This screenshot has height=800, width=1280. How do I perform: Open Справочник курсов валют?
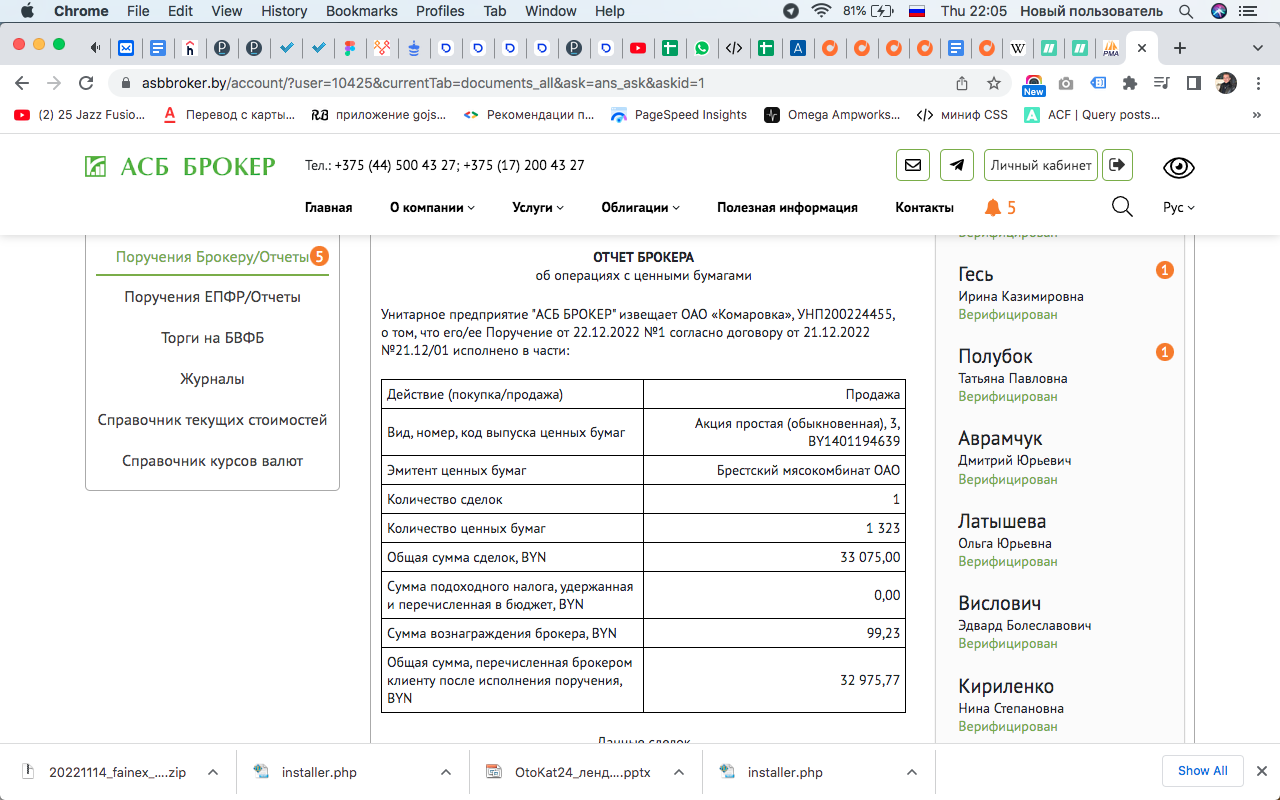[x=212, y=461]
